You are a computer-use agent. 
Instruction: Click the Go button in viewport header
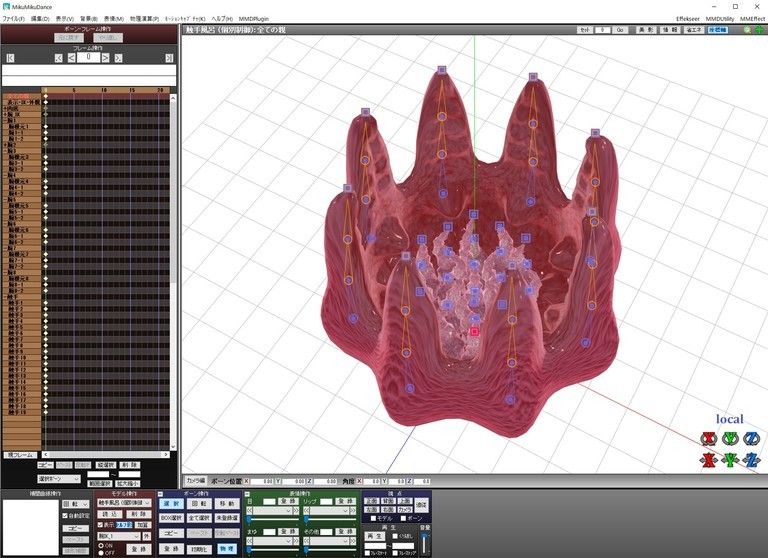point(620,30)
